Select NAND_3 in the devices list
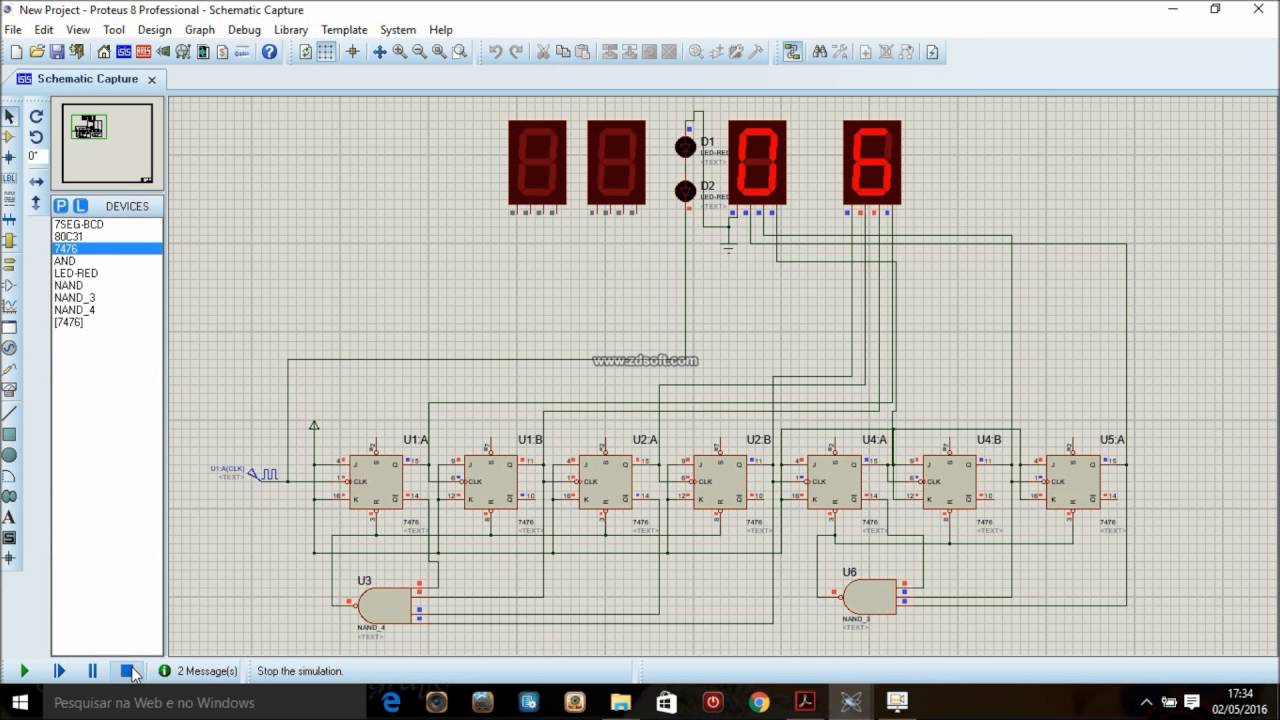Viewport: 1280px width, 720px height. (x=107, y=298)
